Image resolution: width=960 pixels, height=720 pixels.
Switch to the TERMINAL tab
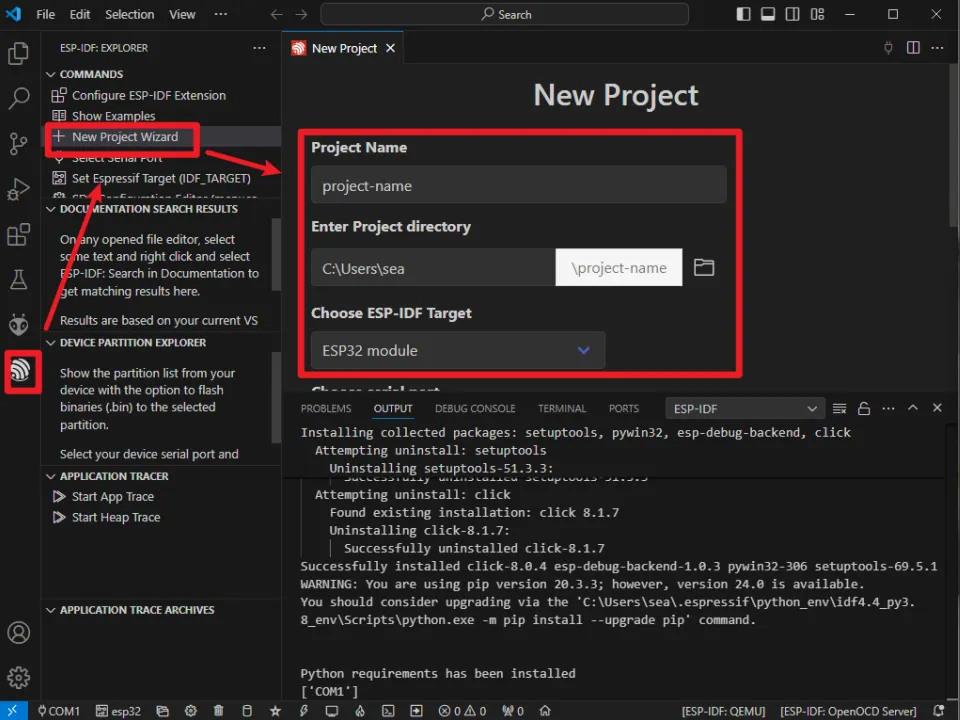[562, 408]
